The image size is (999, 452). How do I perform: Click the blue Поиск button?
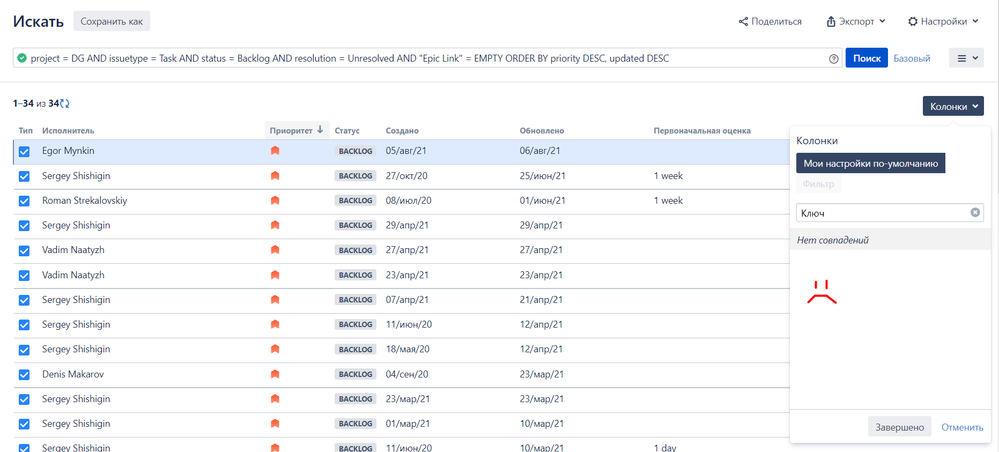(x=866, y=58)
